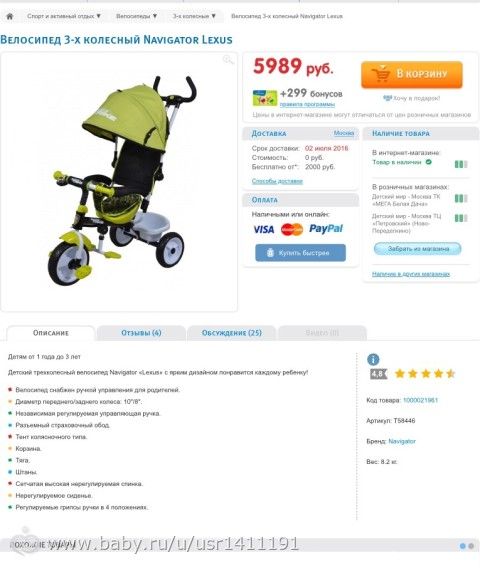
Task: Open 'Наличие в других магазинах' link
Action: coord(411,274)
